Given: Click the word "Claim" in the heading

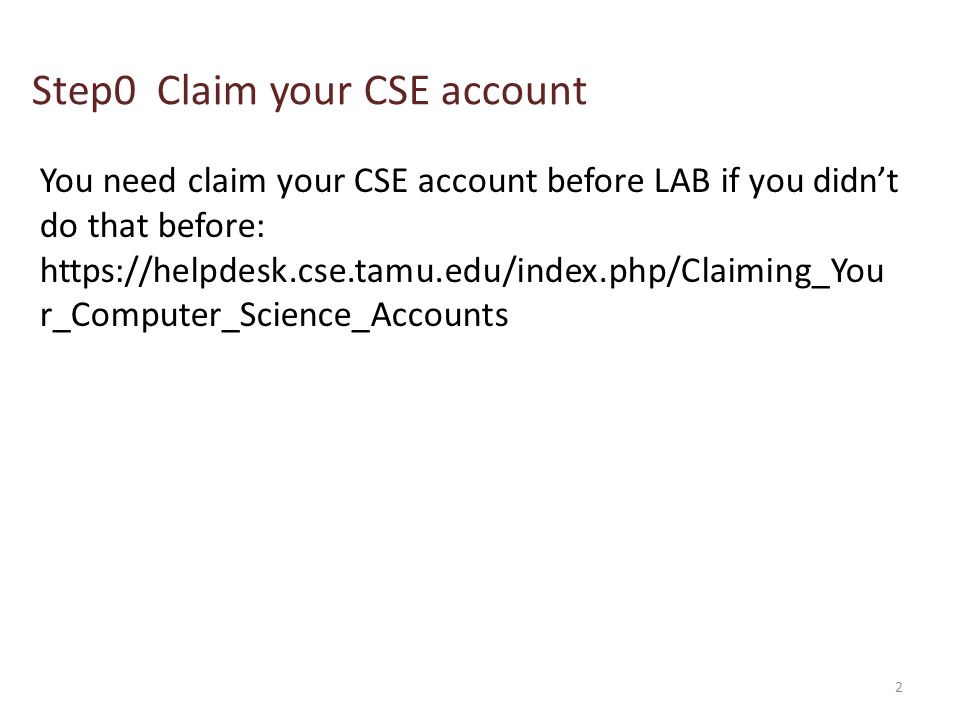Looking at the screenshot, I should click(206, 91).
